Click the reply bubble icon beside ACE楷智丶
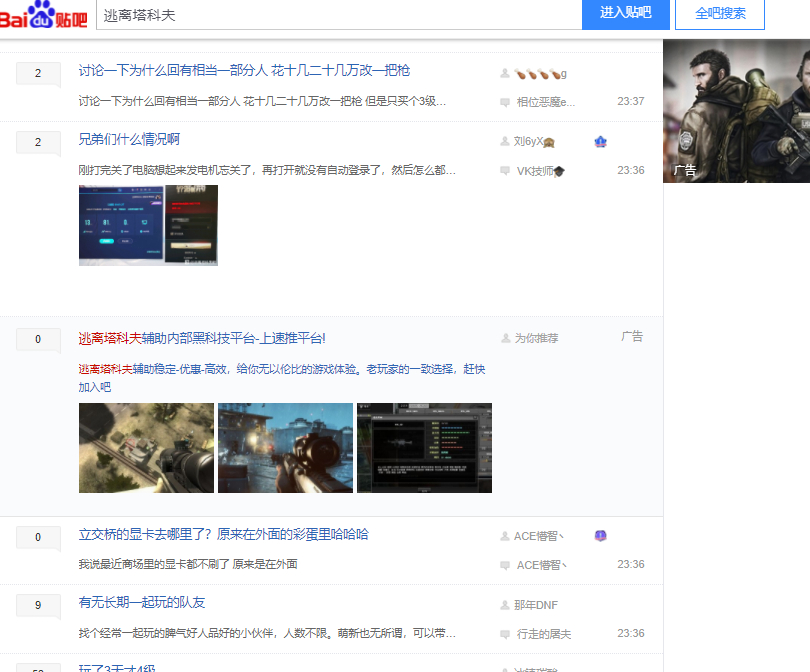 pos(505,565)
